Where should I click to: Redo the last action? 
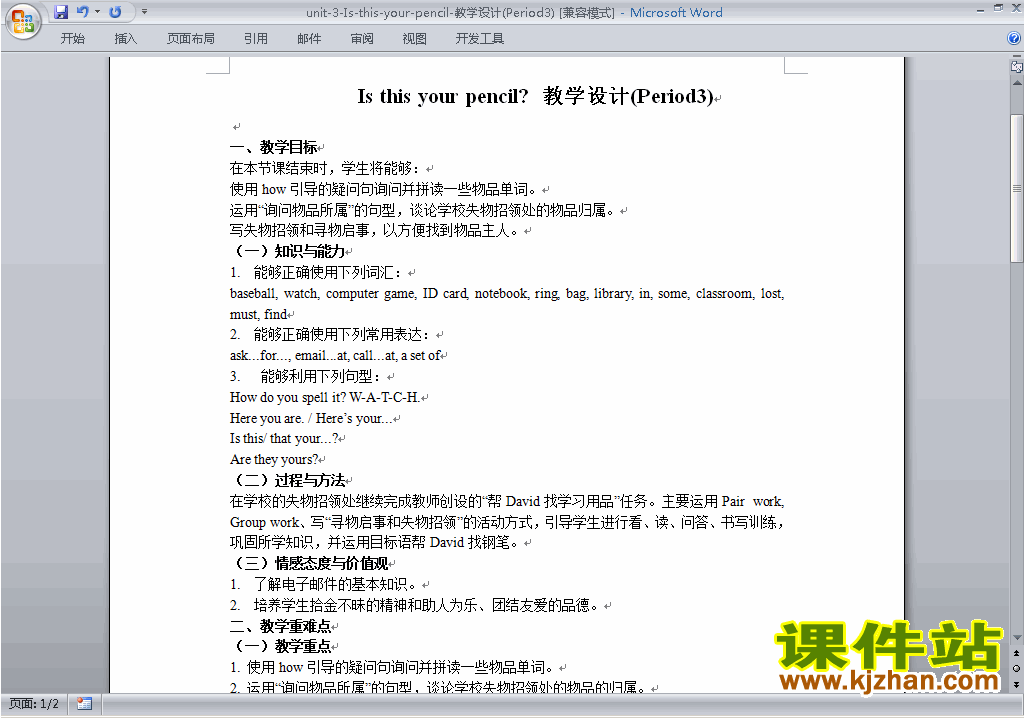(116, 12)
